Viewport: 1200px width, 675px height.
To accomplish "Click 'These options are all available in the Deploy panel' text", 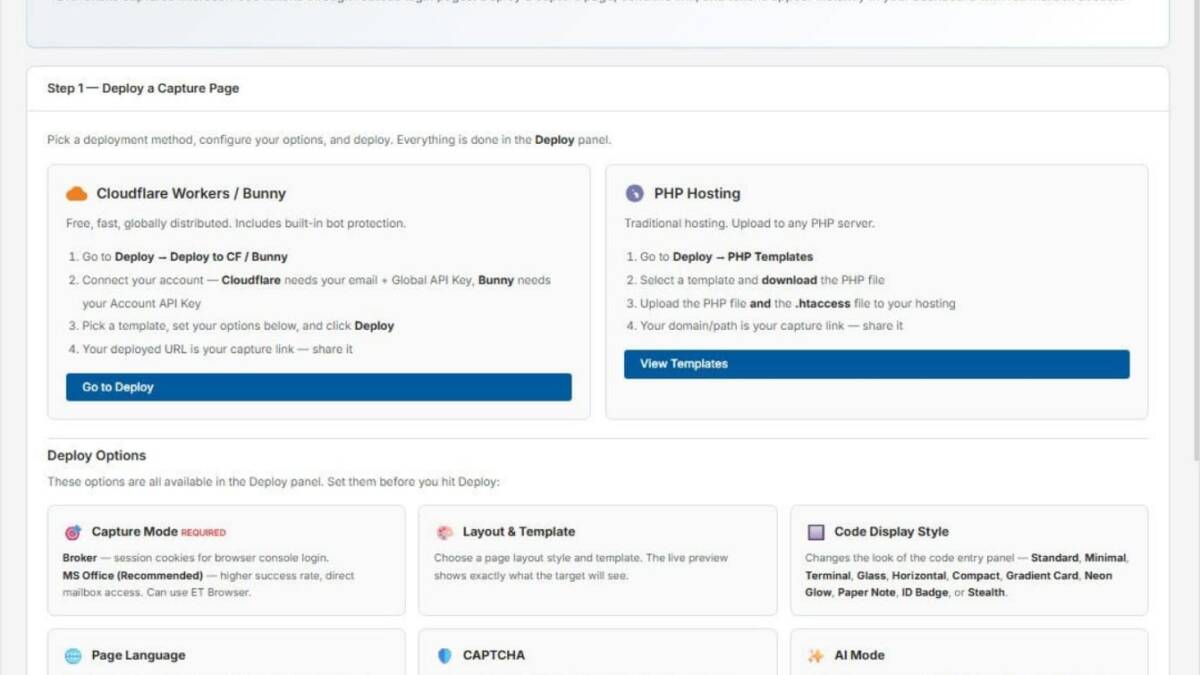I will point(273,482).
